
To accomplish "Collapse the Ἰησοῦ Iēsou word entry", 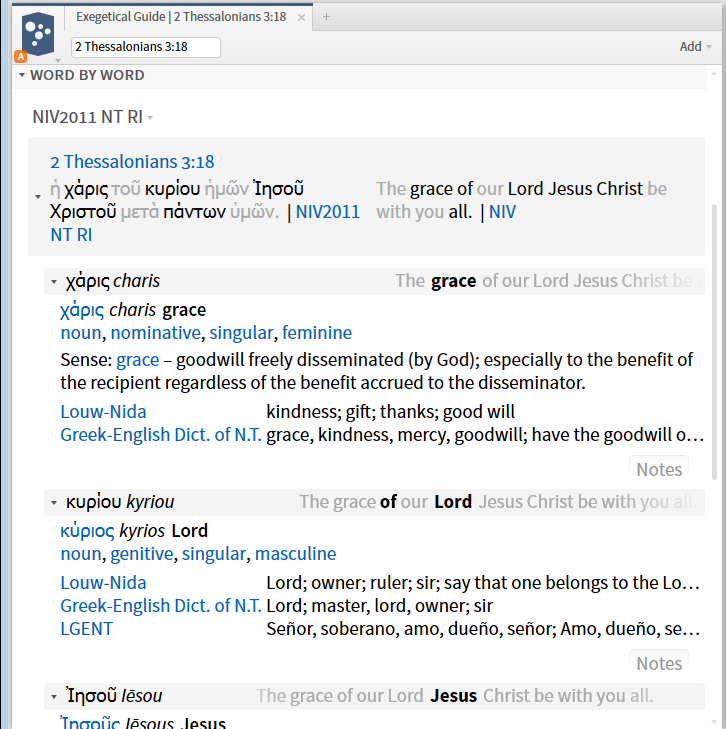I will [x=54, y=697].
